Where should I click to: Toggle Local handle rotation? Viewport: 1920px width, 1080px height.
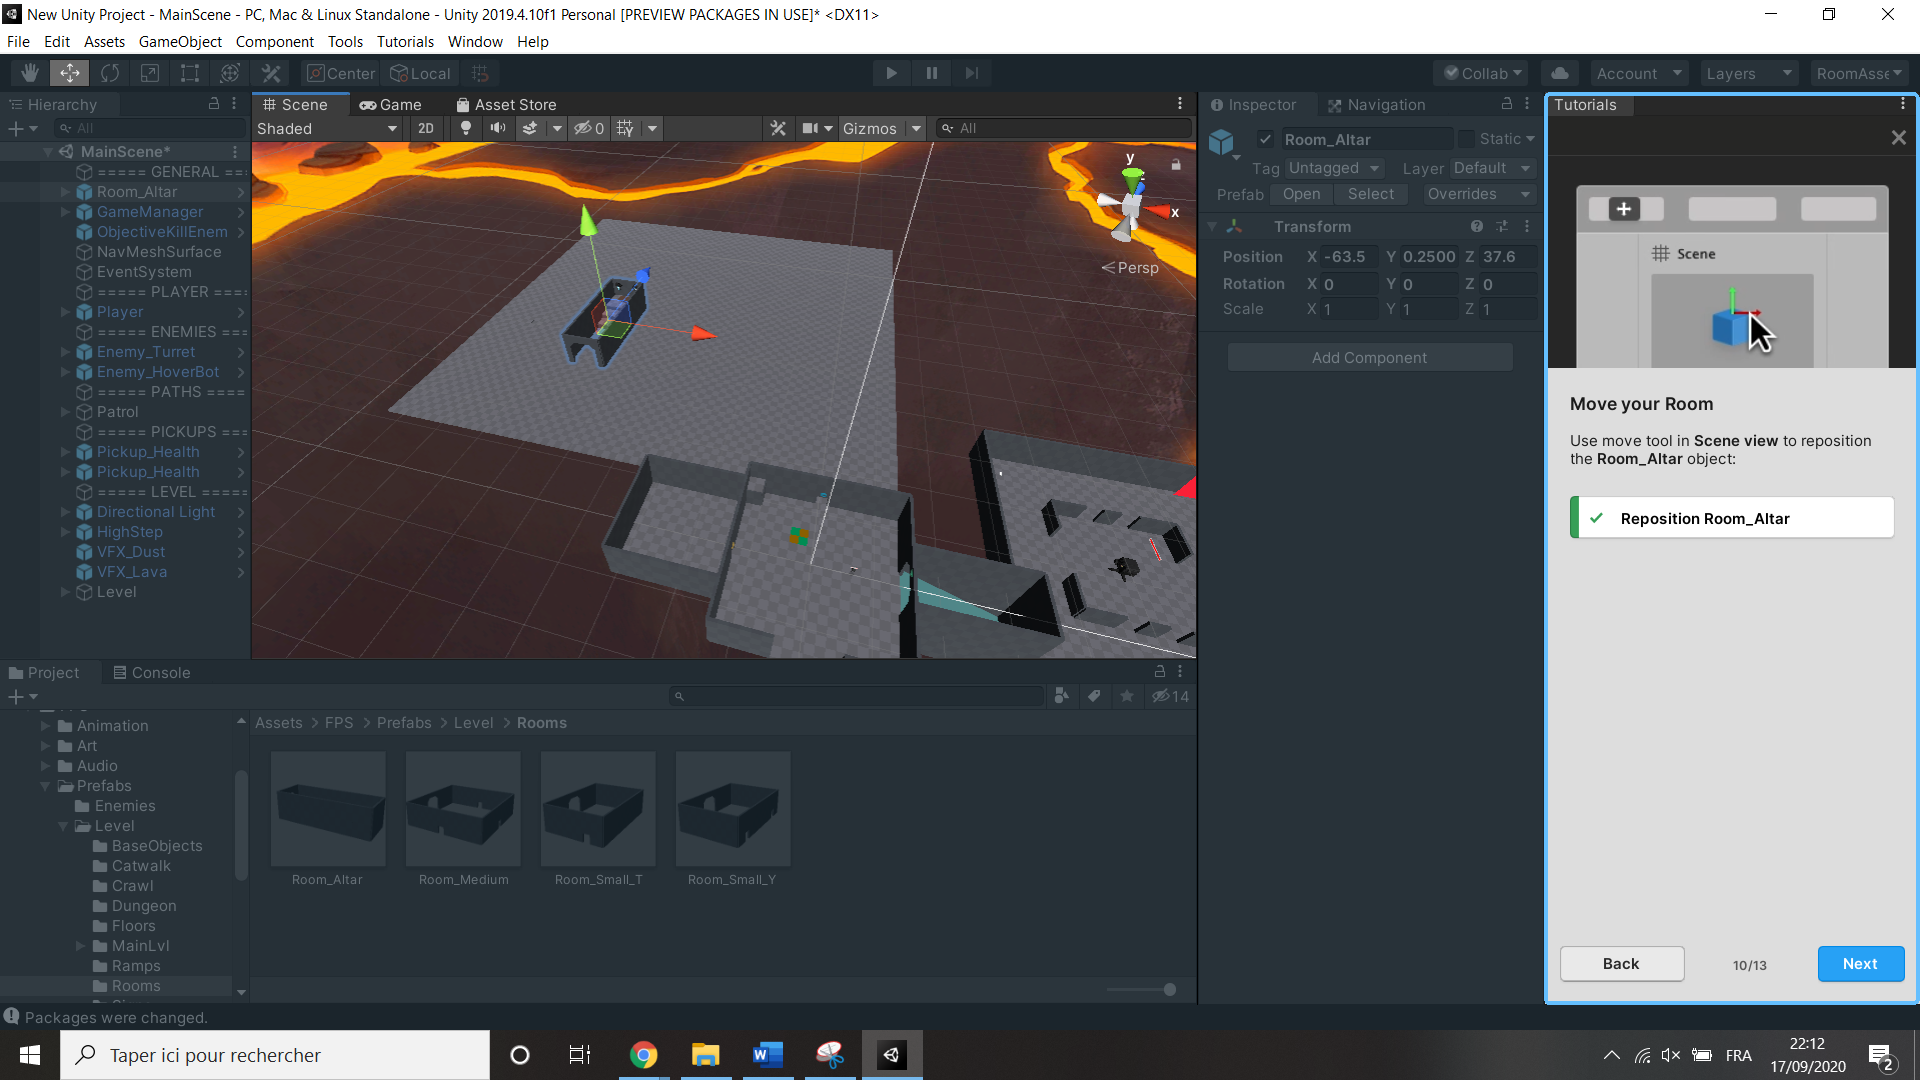421,73
